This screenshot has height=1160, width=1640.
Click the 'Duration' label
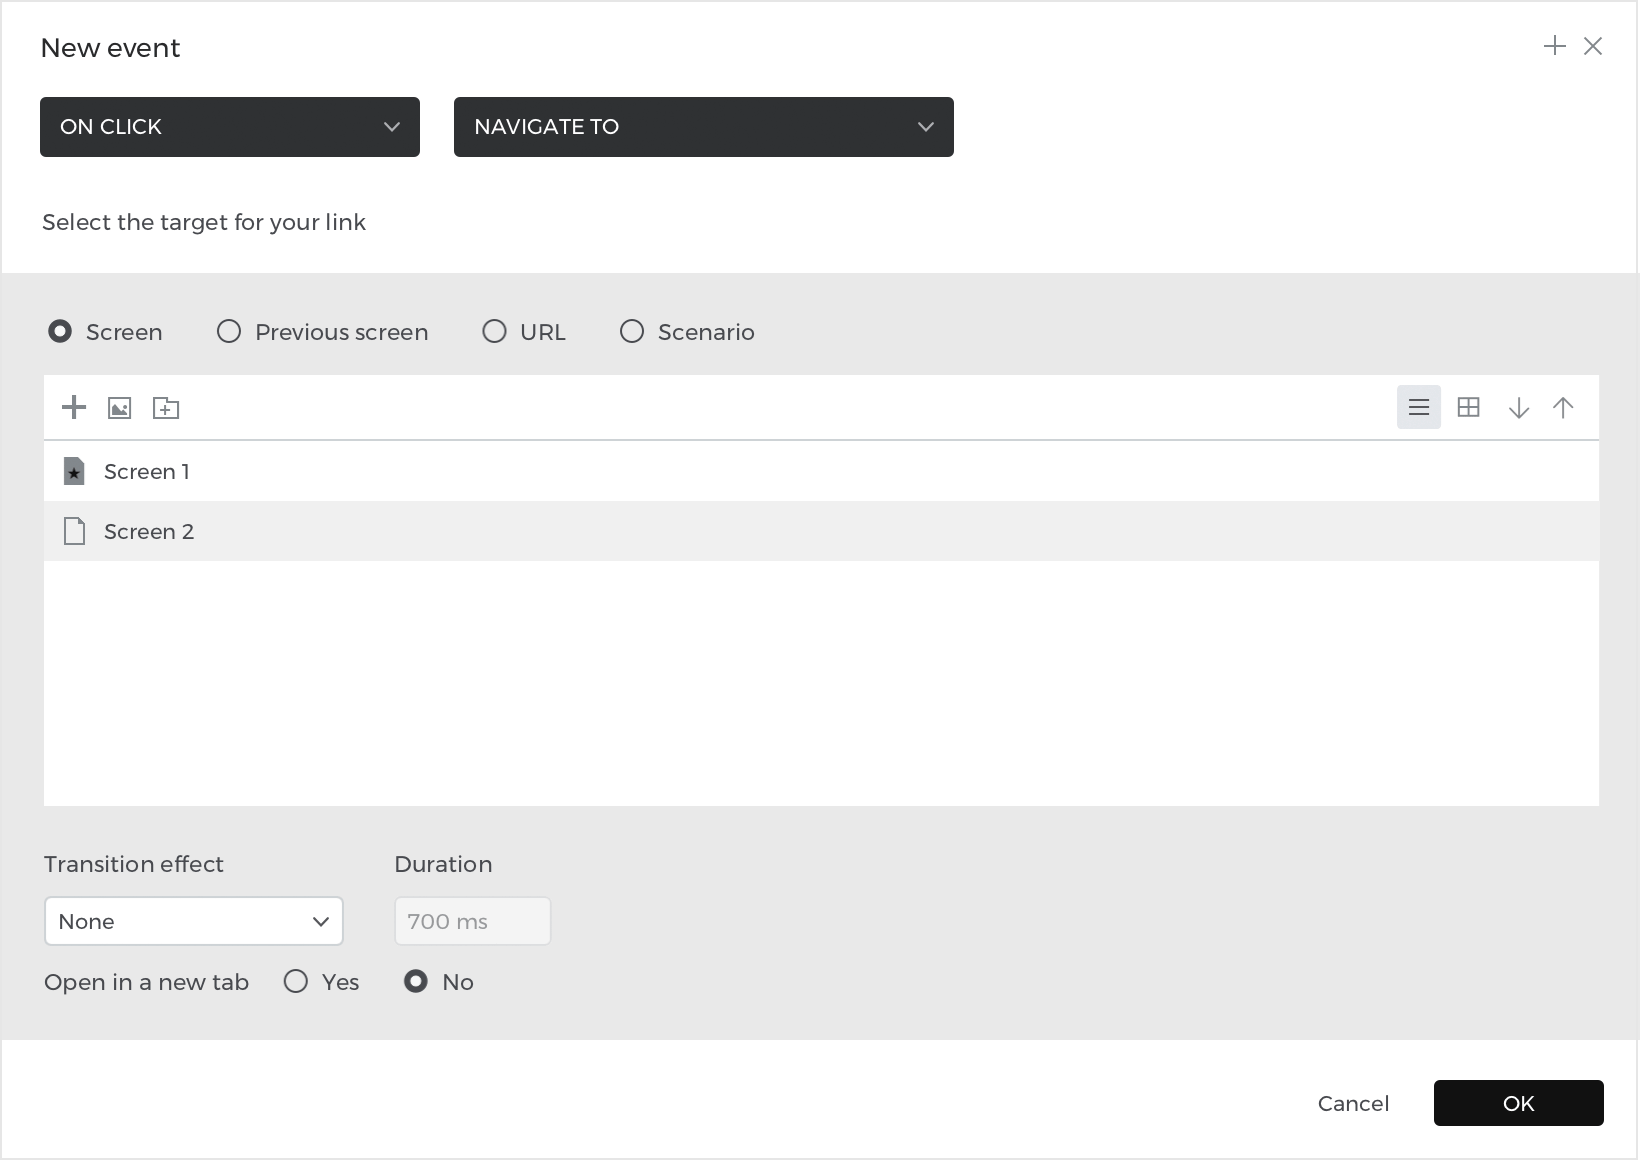tap(443, 864)
